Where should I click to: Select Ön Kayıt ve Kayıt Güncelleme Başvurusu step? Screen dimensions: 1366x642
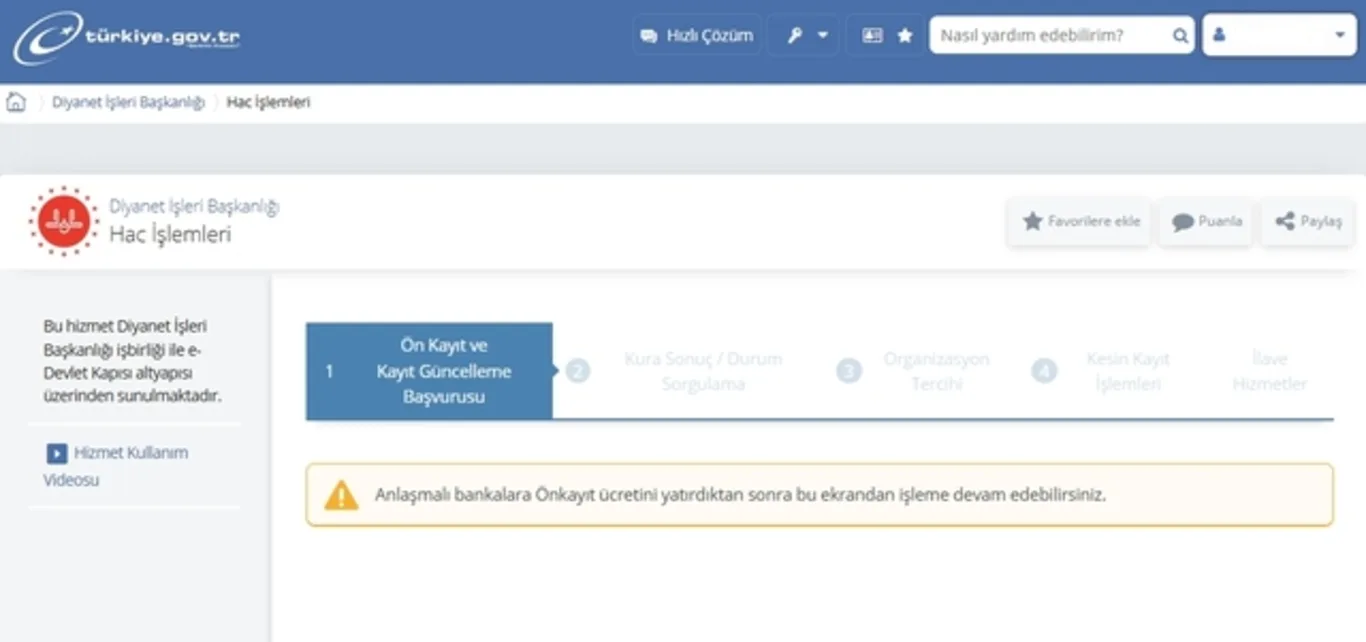[429, 371]
